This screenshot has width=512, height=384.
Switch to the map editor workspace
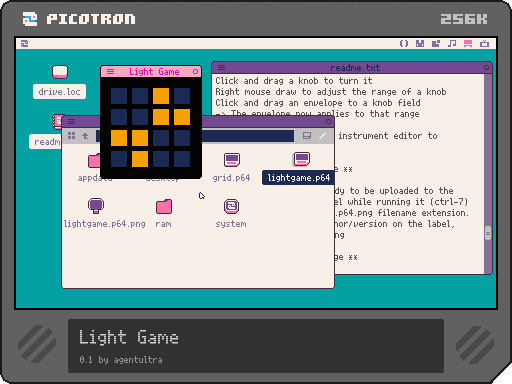(x=436, y=43)
